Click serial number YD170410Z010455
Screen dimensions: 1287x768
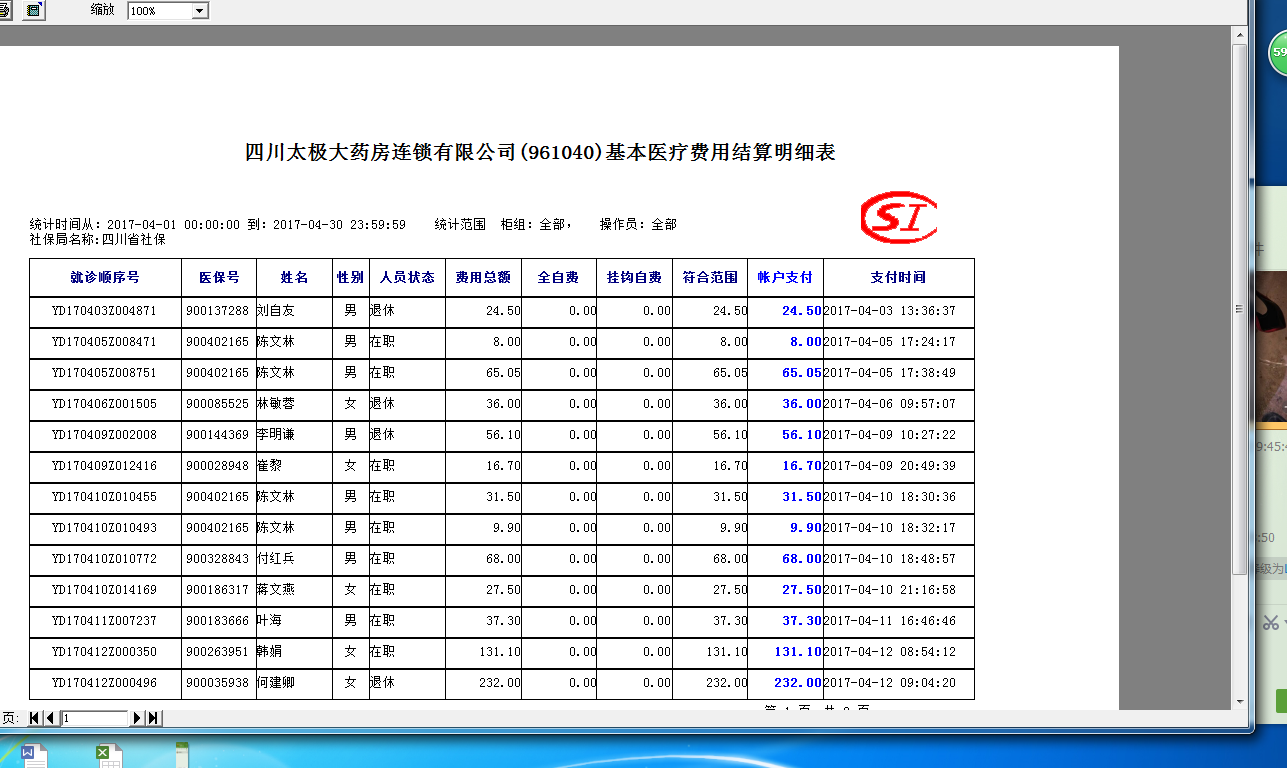click(105, 497)
